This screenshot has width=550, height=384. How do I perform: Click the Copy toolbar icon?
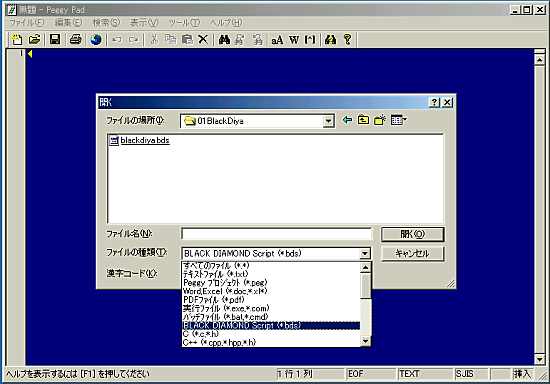pos(171,39)
